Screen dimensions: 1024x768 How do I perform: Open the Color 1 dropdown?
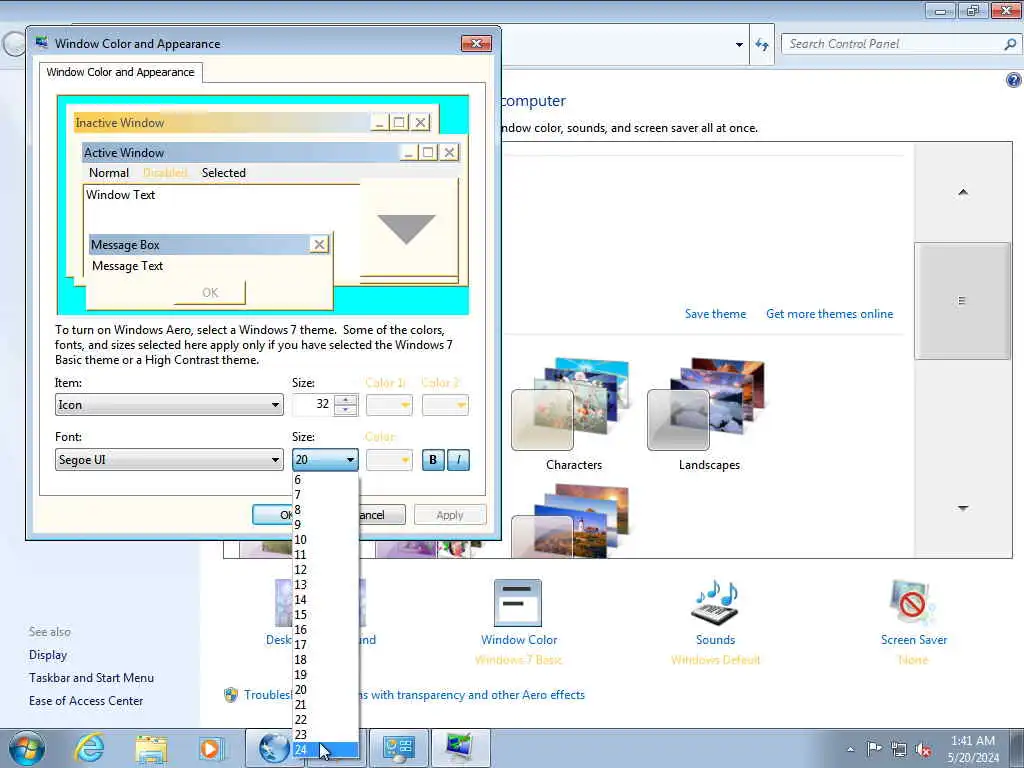click(x=389, y=405)
